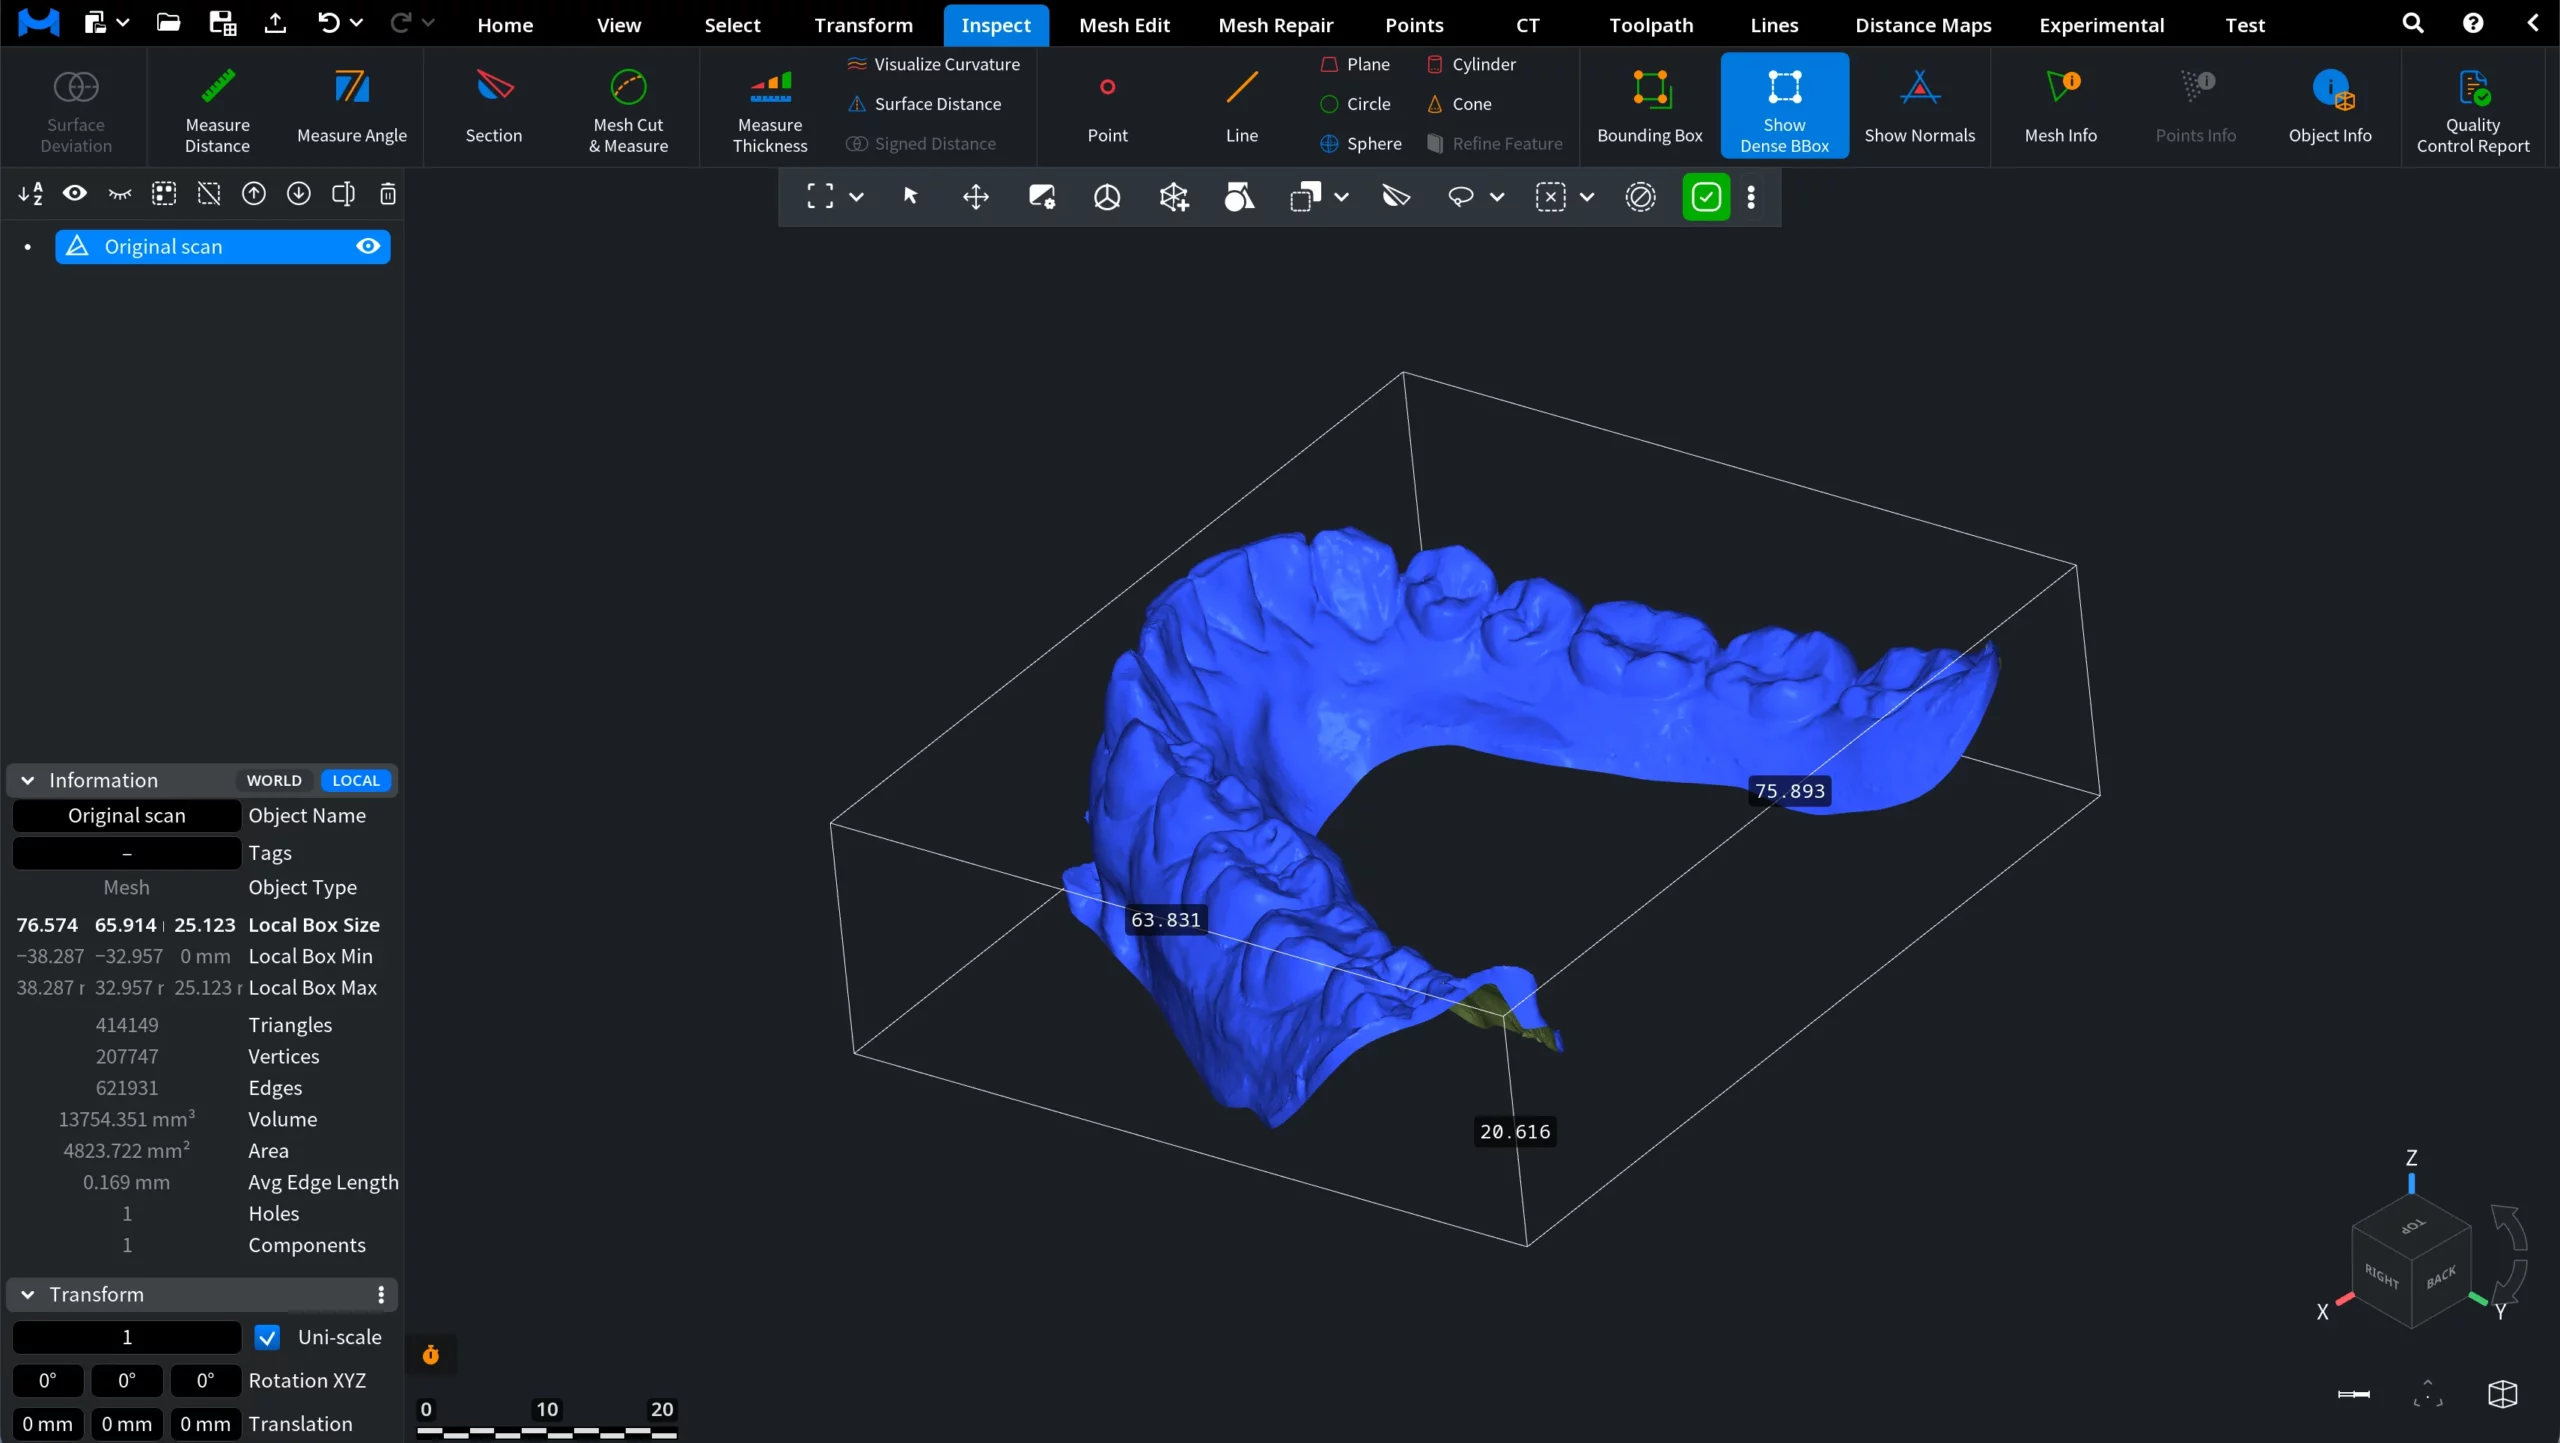Image resolution: width=2560 pixels, height=1443 pixels.
Task: Click the select-all dashed grid icon
Action: point(164,194)
